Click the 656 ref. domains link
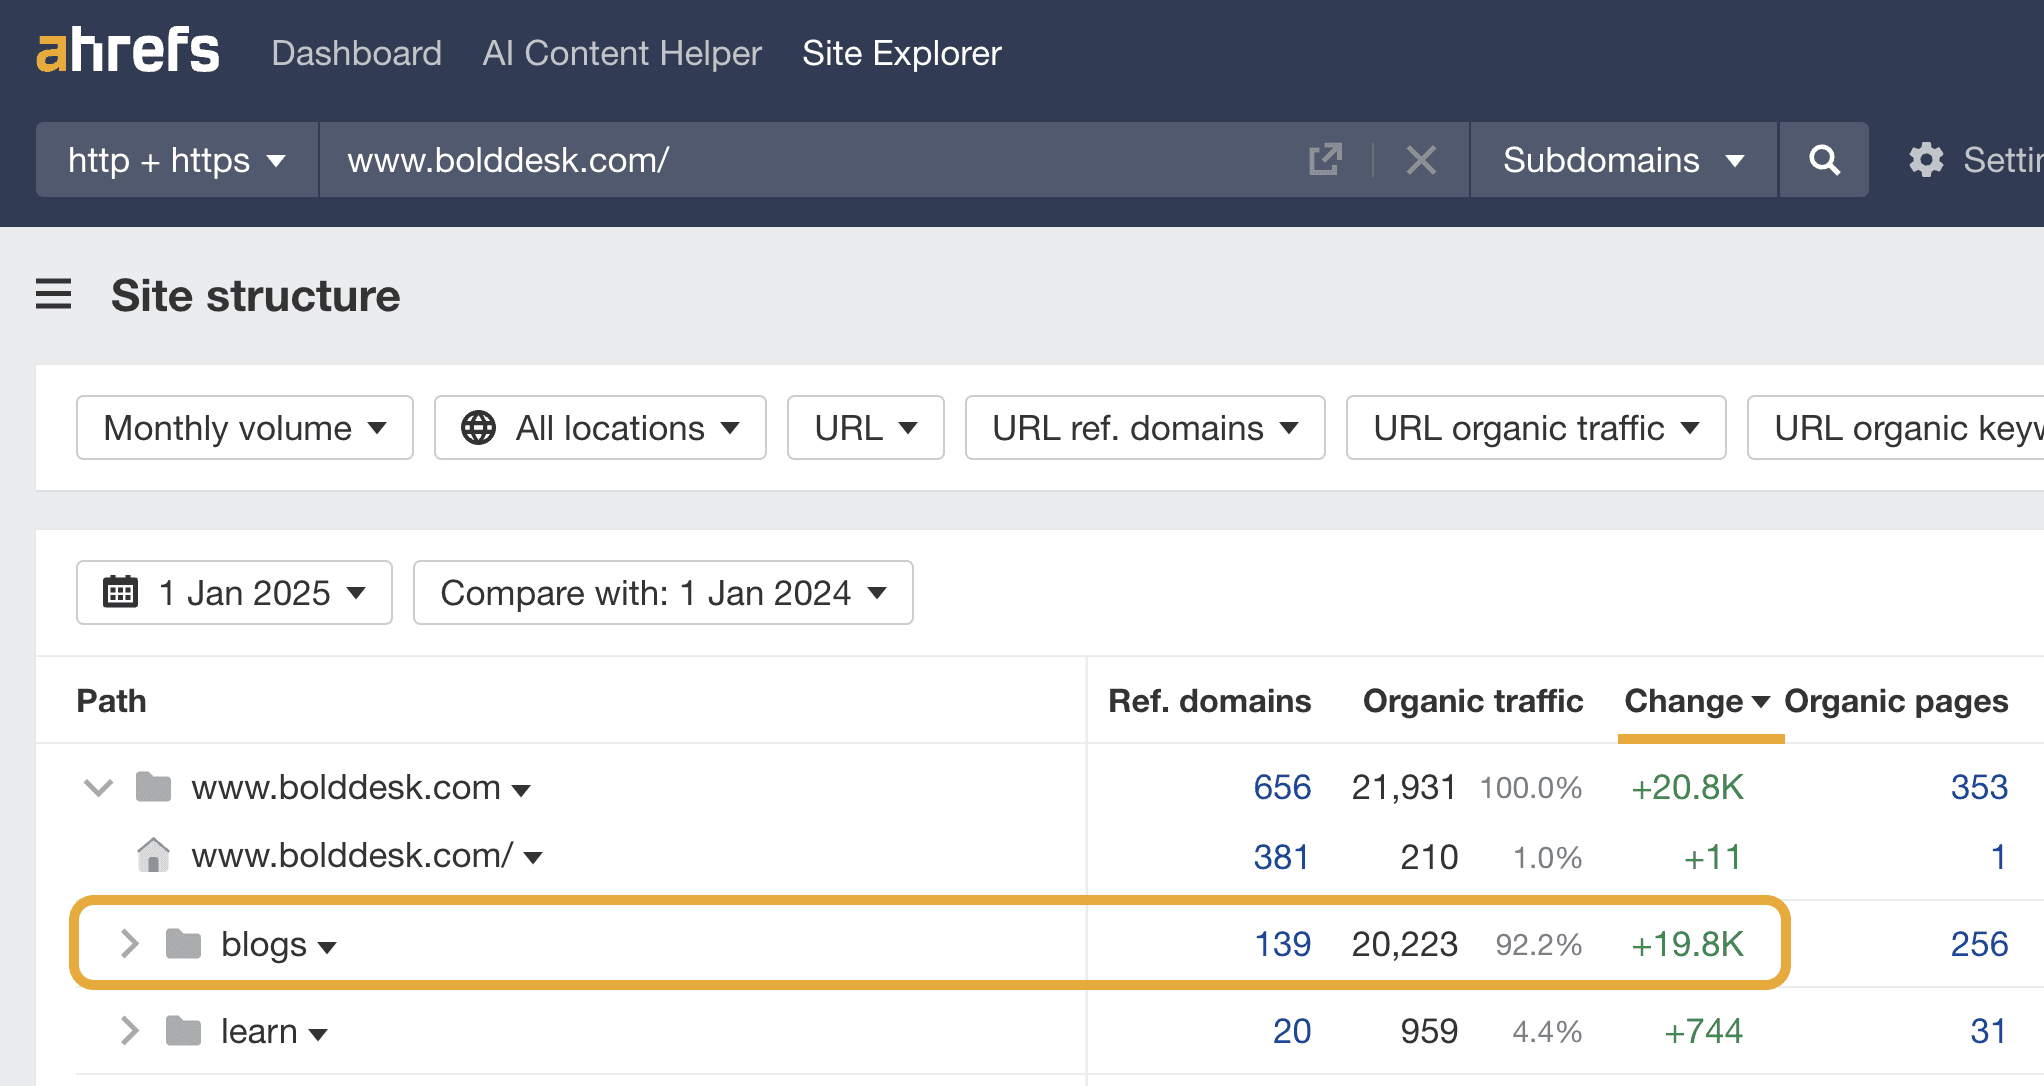This screenshot has height=1086, width=2044. [x=1281, y=787]
